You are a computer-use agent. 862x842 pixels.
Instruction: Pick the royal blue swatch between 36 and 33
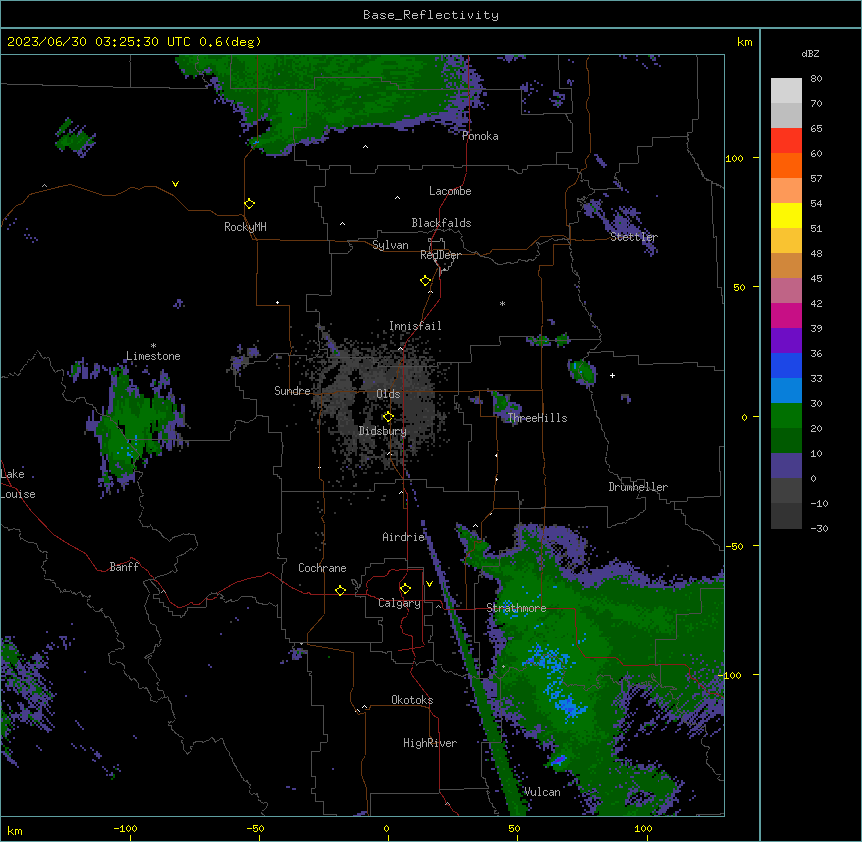click(786, 365)
